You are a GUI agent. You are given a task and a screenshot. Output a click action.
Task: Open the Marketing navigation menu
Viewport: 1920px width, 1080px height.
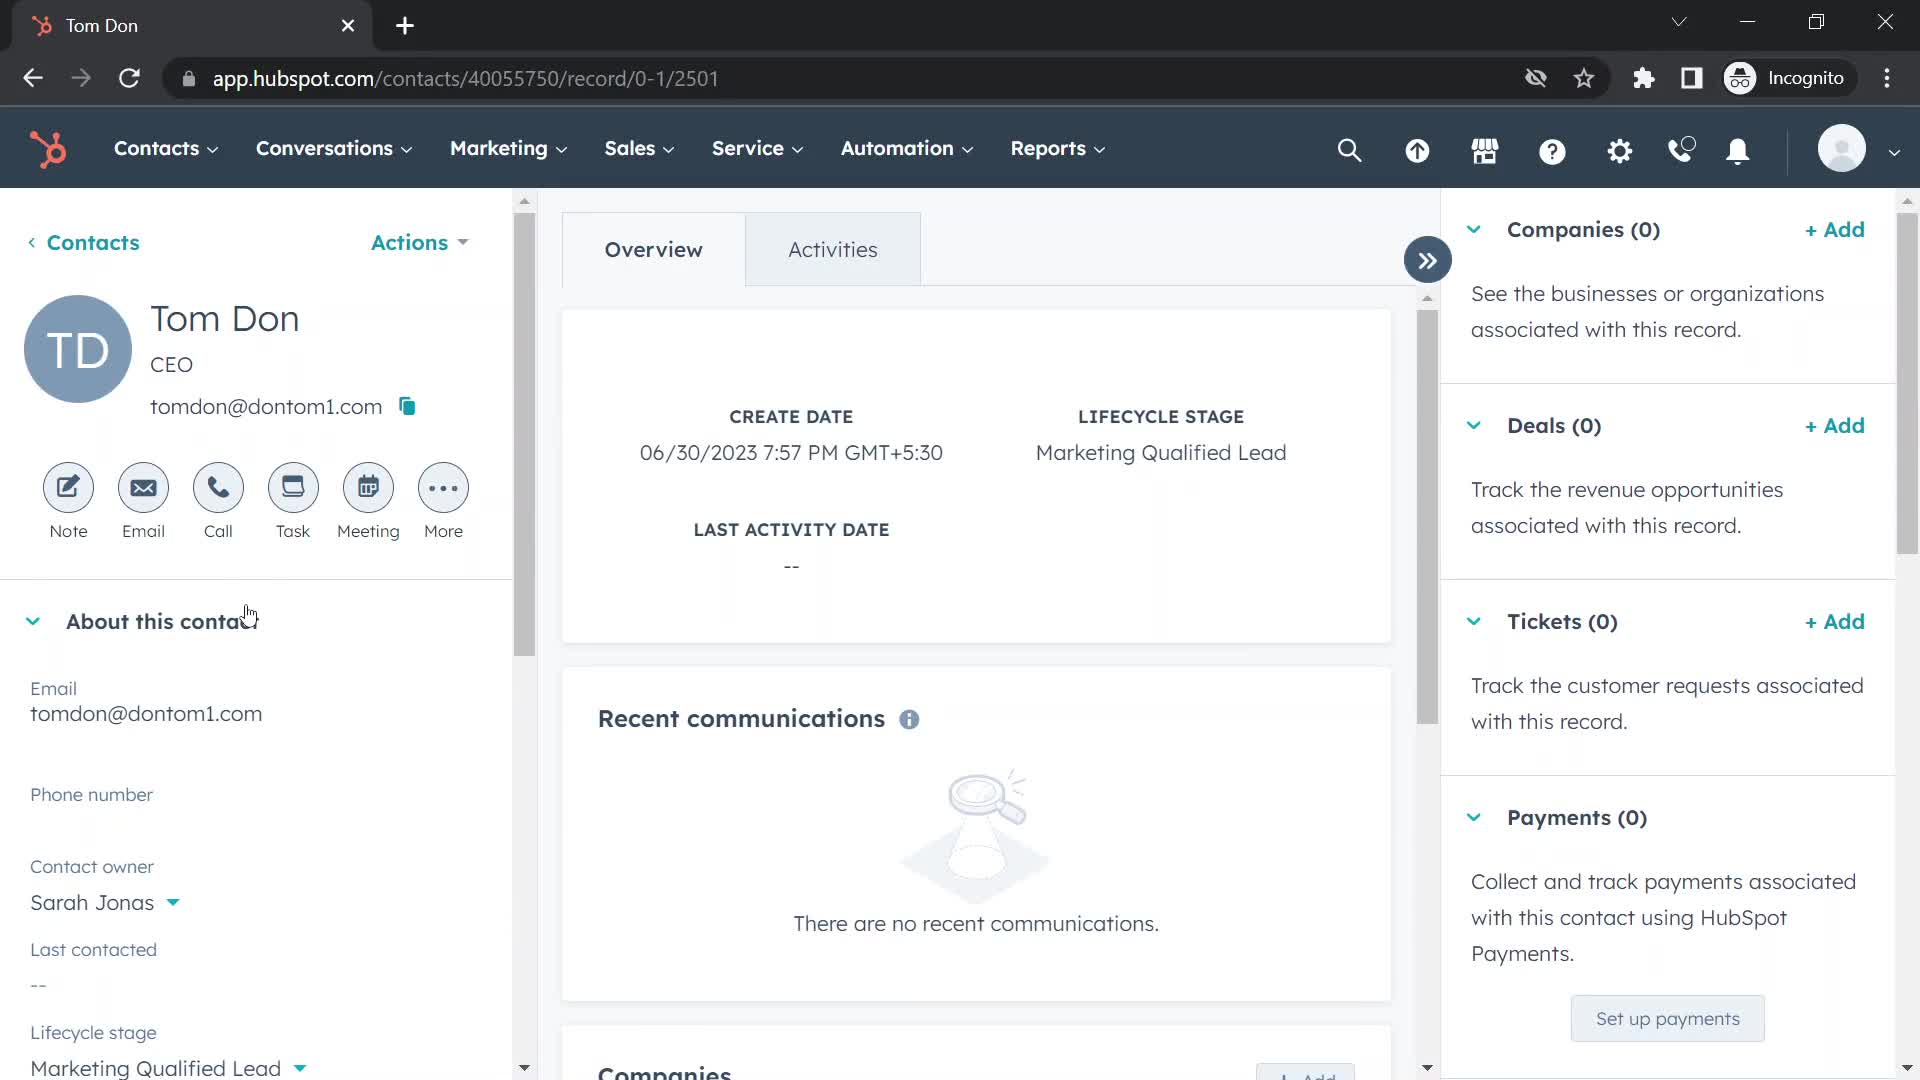pyautogui.click(x=508, y=149)
